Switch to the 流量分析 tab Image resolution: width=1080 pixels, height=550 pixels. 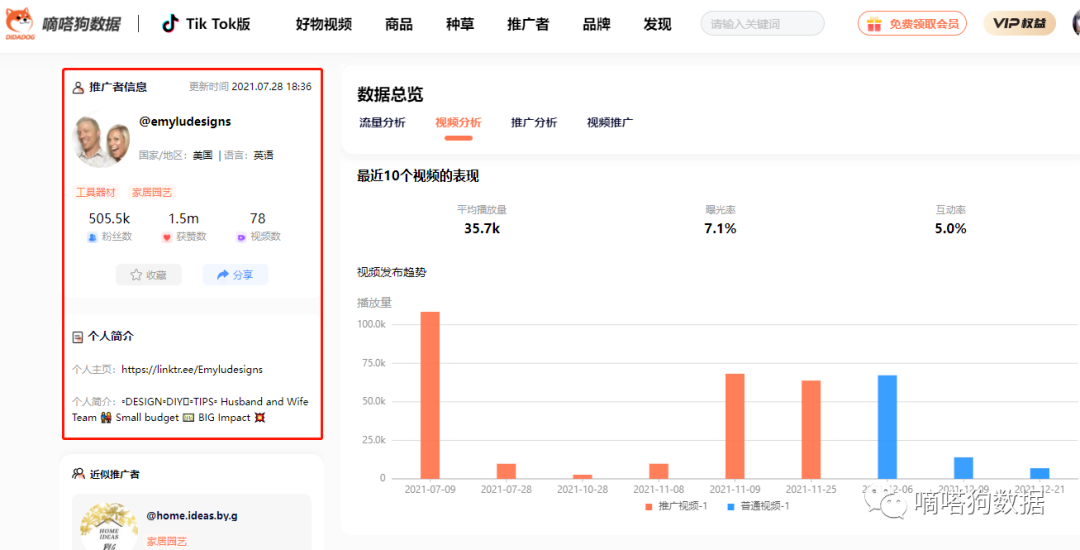pos(382,123)
